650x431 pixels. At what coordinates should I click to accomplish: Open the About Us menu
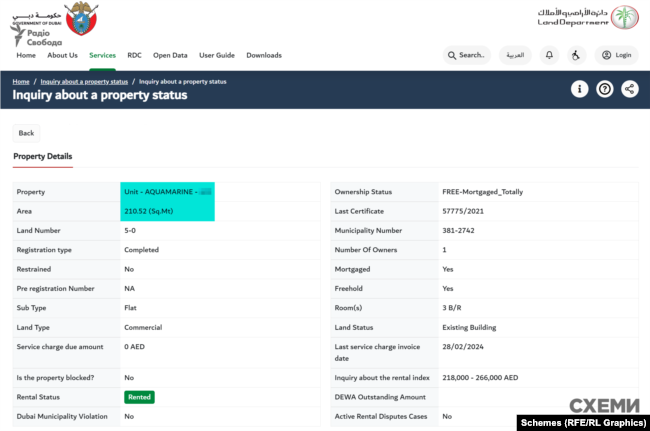tap(62, 55)
